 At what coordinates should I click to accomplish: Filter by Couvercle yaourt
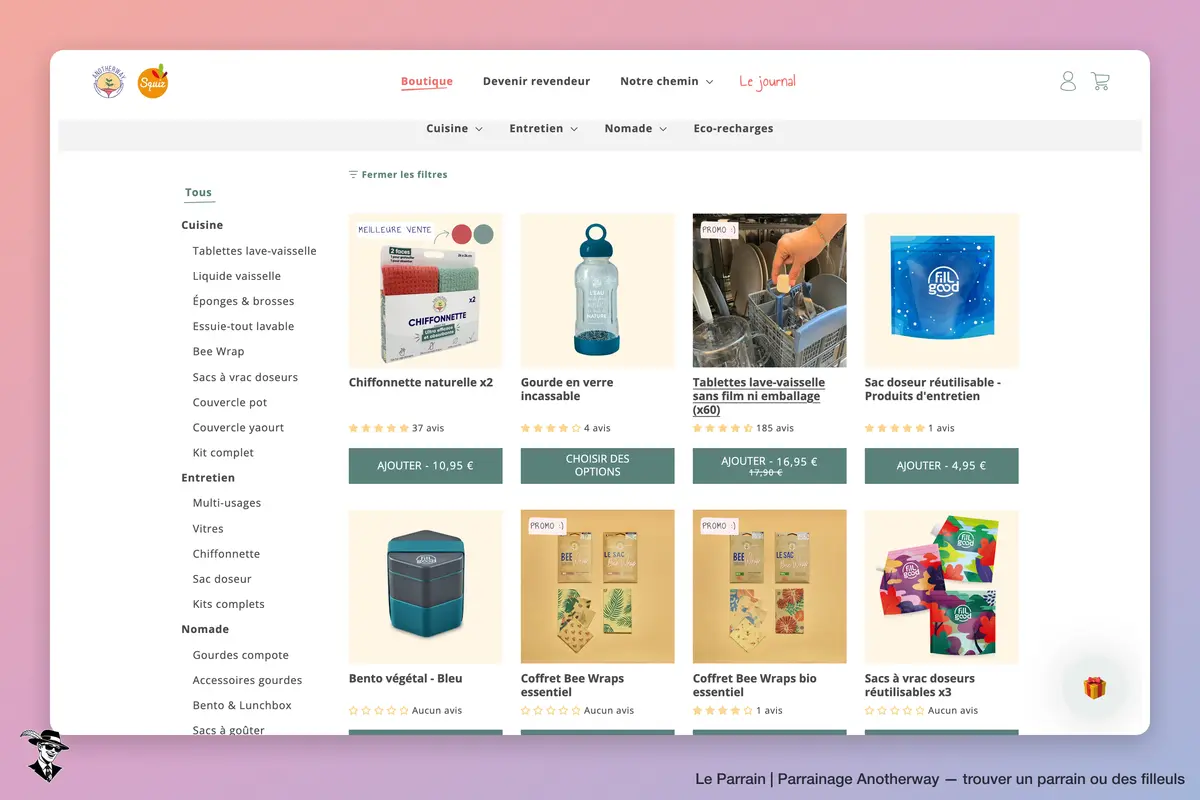click(x=238, y=427)
